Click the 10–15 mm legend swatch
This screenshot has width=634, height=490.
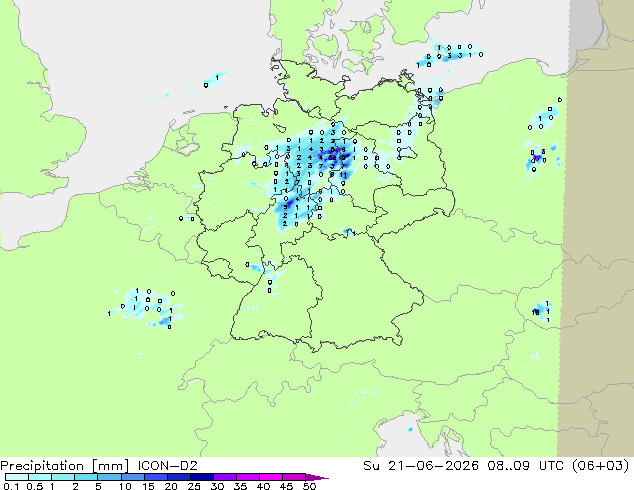[x=132, y=477]
